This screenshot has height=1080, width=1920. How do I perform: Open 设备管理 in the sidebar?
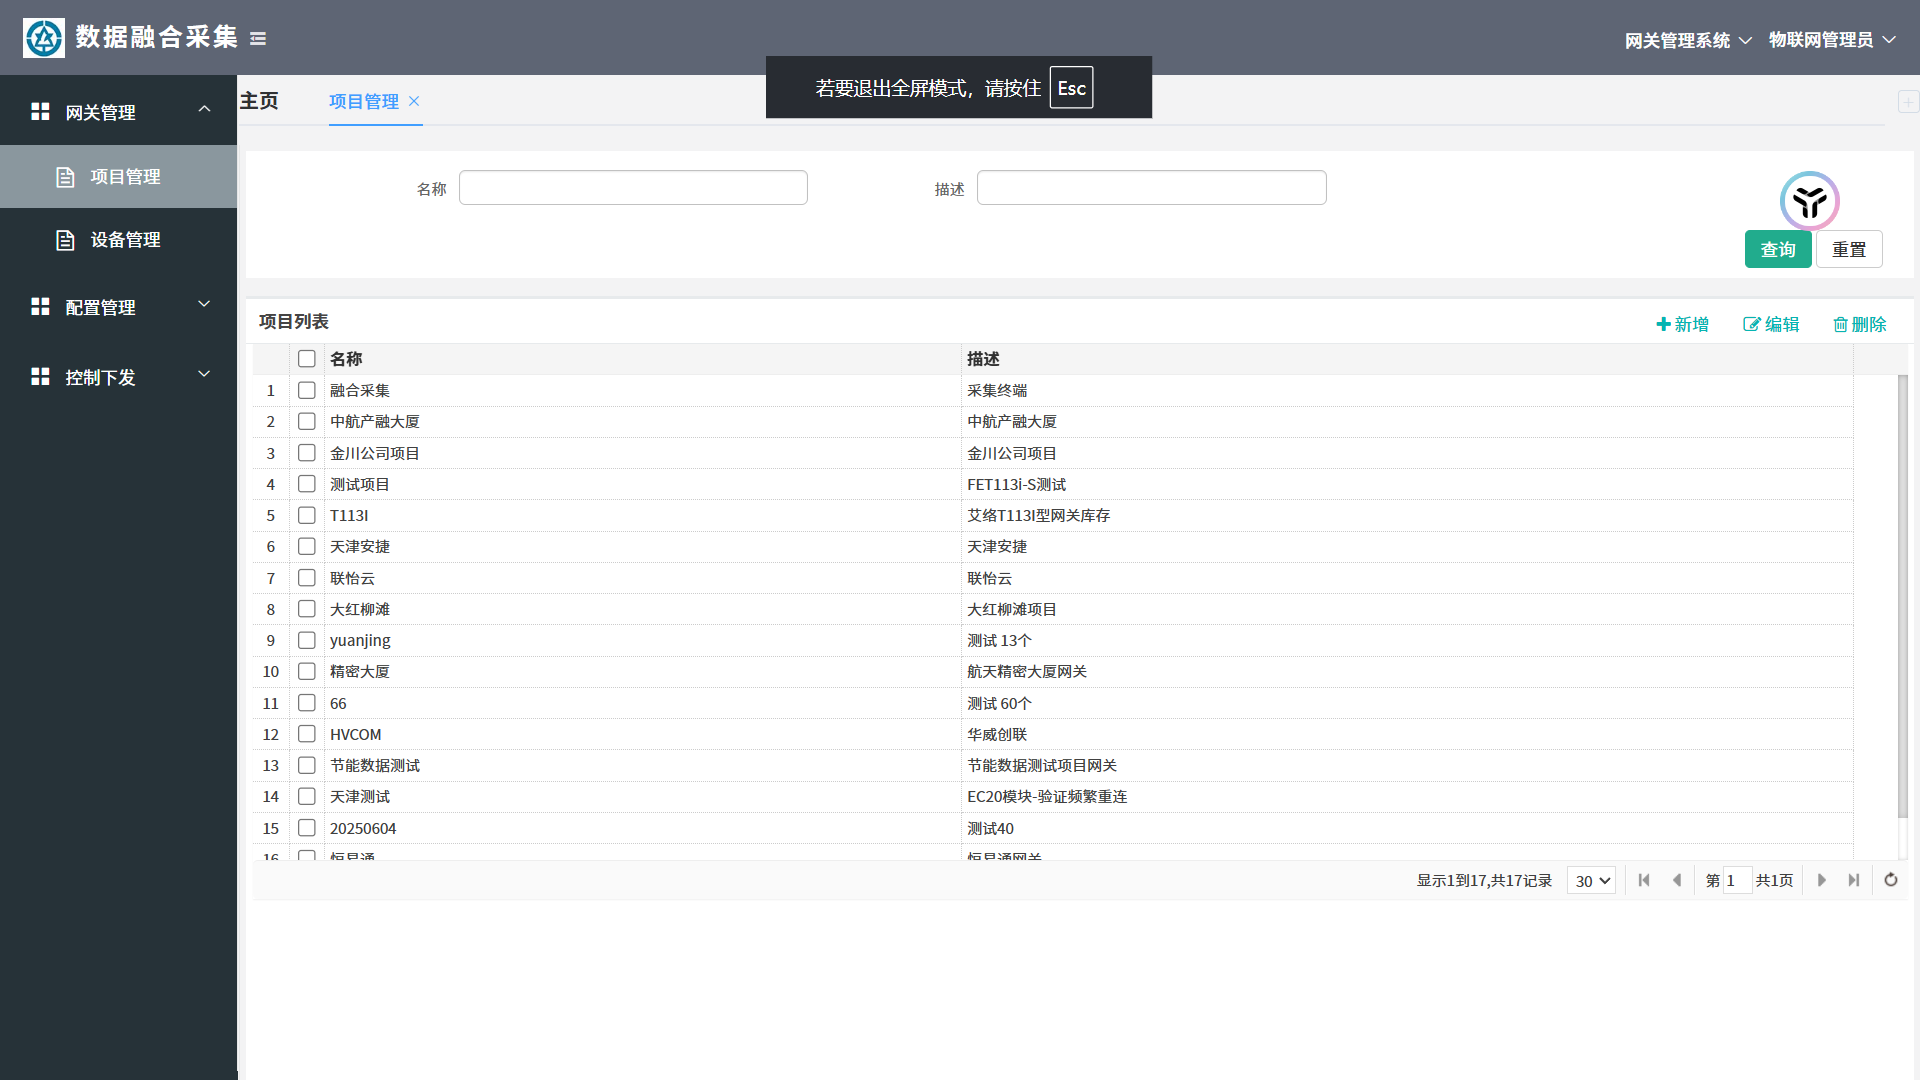(125, 240)
